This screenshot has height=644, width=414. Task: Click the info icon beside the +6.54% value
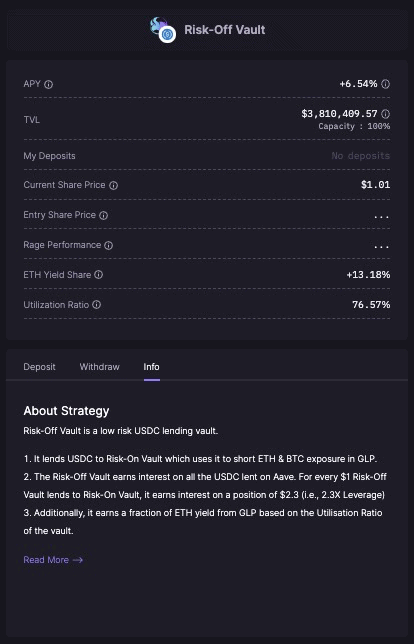pyautogui.click(x=385, y=84)
